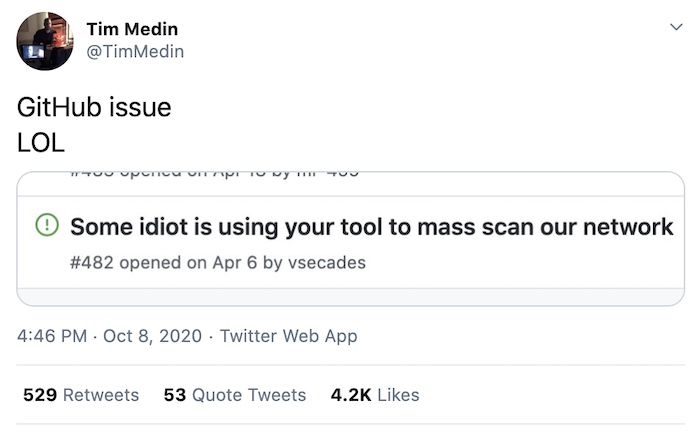Select the #482 issue number text
The width and height of the screenshot is (700, 432).
[x=92, y=262]
